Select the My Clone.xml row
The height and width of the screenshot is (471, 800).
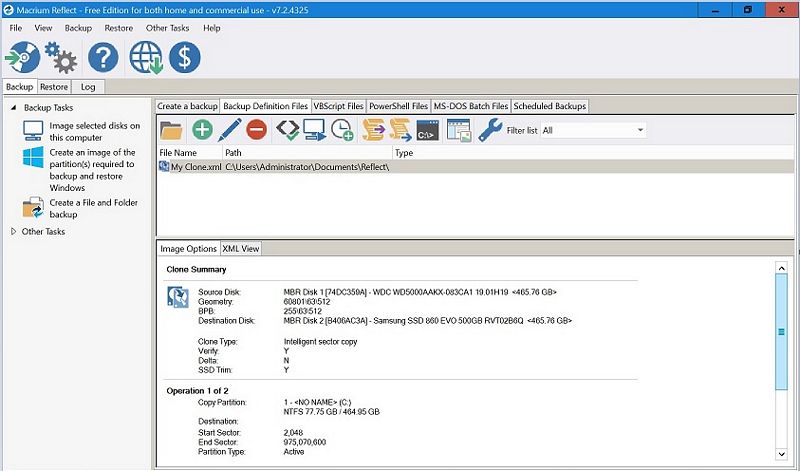click(476, 167)
